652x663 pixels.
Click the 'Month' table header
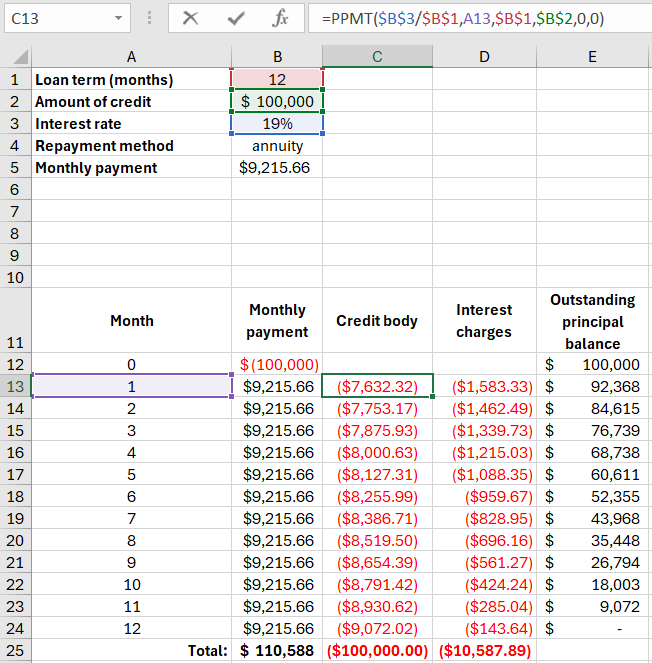coord(131,320)
